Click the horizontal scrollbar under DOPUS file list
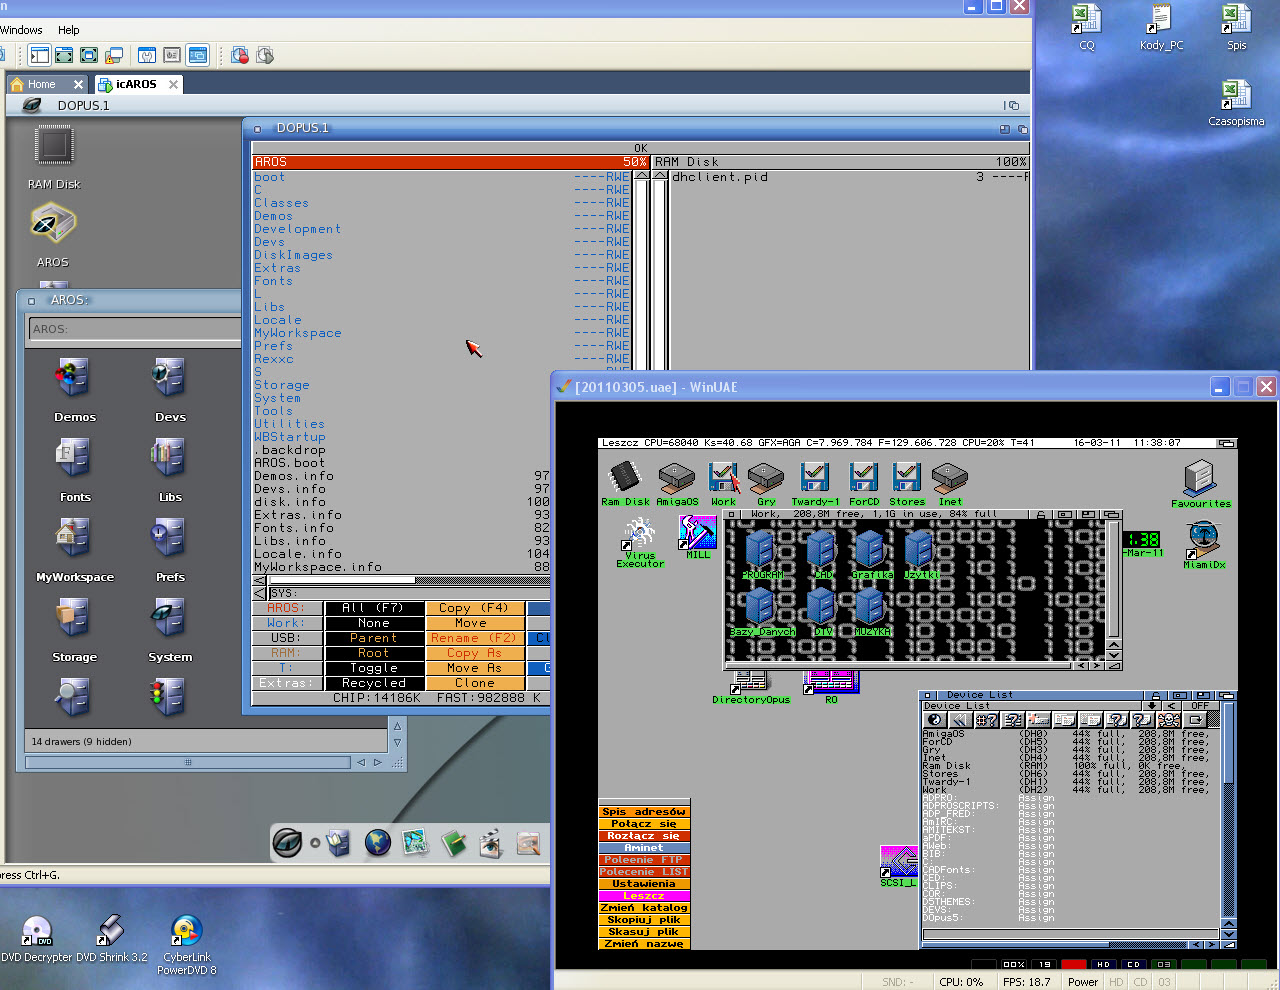 [408, 580]
